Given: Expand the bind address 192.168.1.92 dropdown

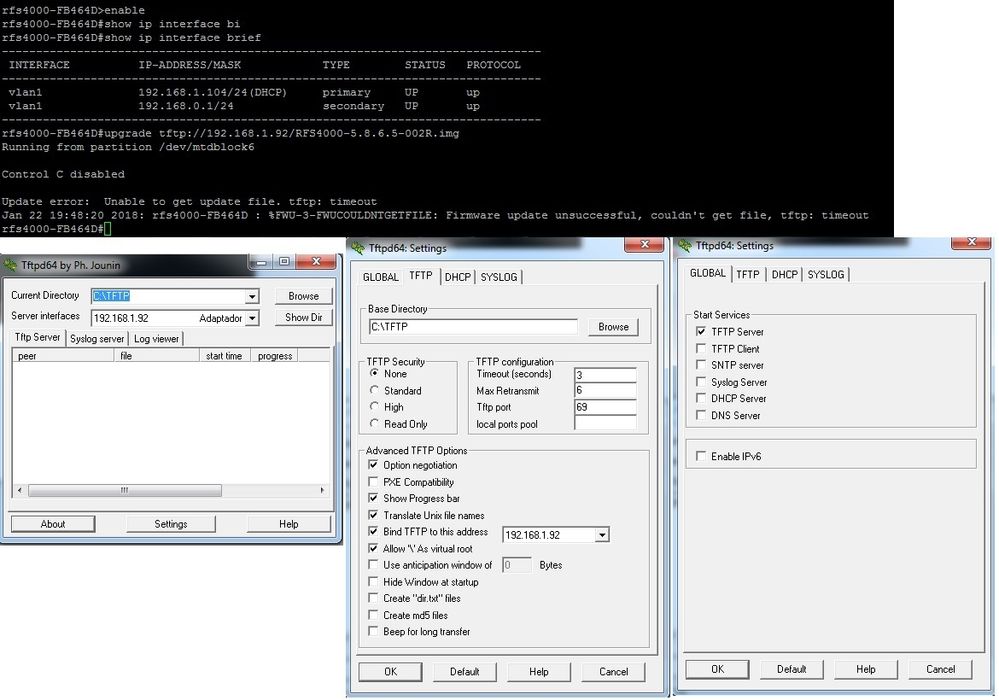Looking at the screenshot, I should 601,535.
